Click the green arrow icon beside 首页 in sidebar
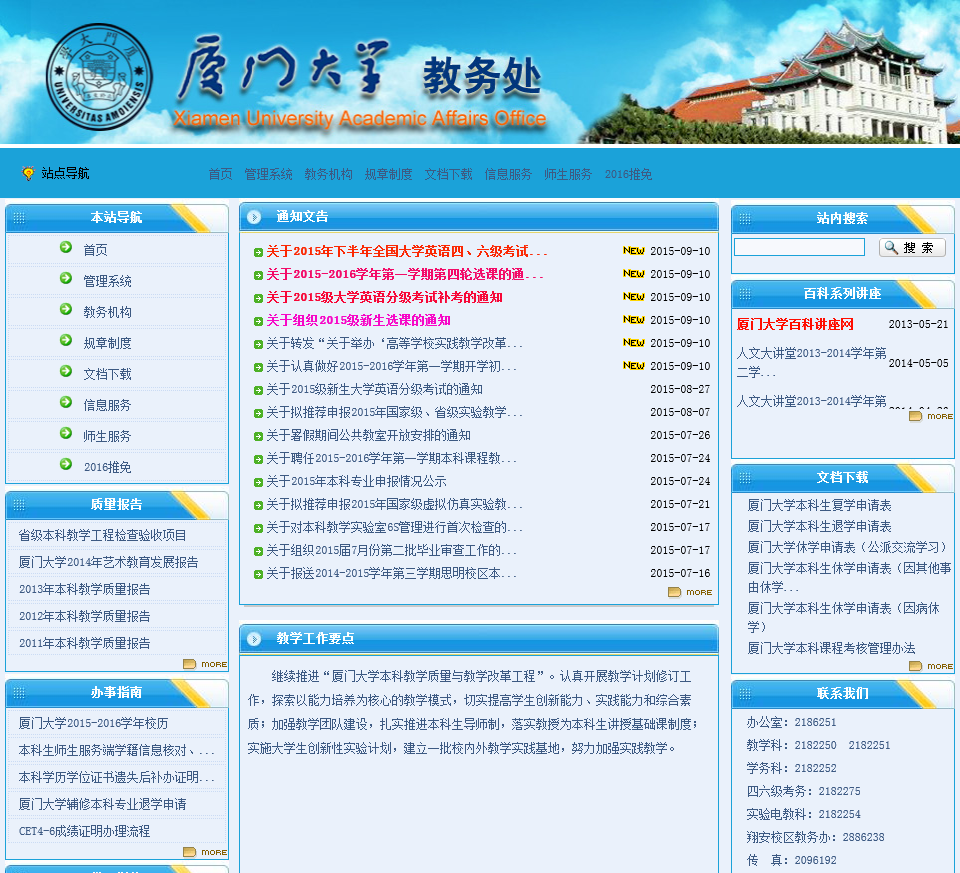This screenshot has width=960, height=873. [66, 247]
